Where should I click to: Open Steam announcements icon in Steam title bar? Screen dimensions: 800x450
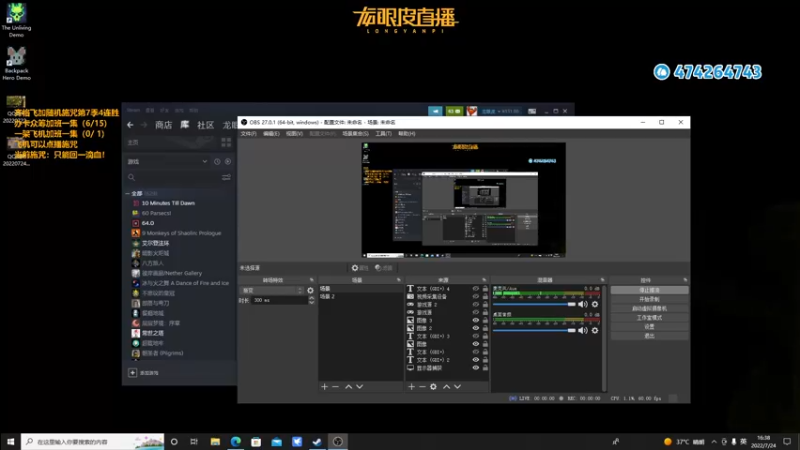point(435,111)
